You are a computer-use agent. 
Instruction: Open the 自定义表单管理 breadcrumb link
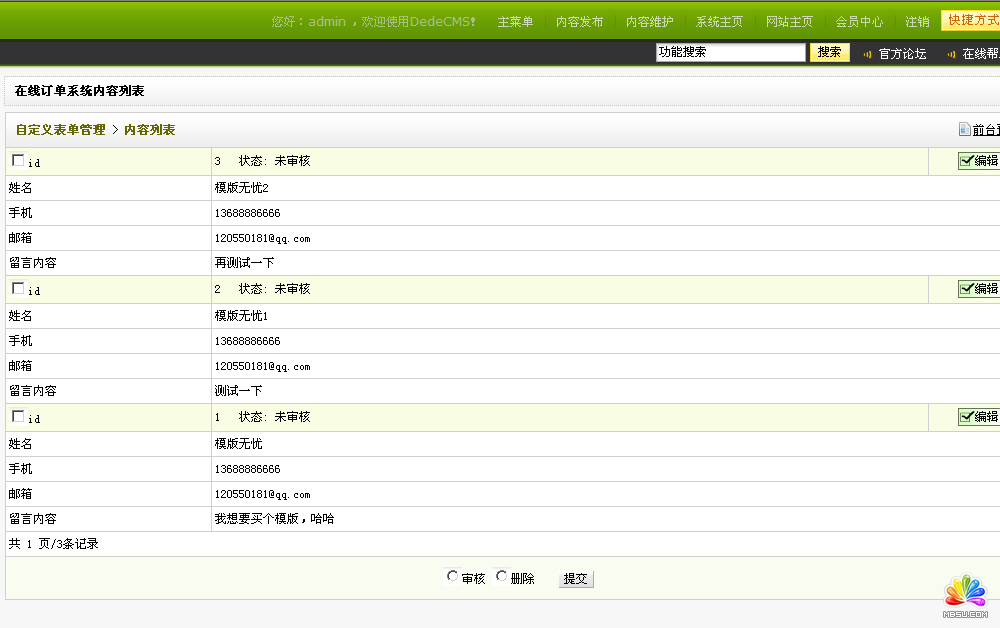click(x=60, y=130)
